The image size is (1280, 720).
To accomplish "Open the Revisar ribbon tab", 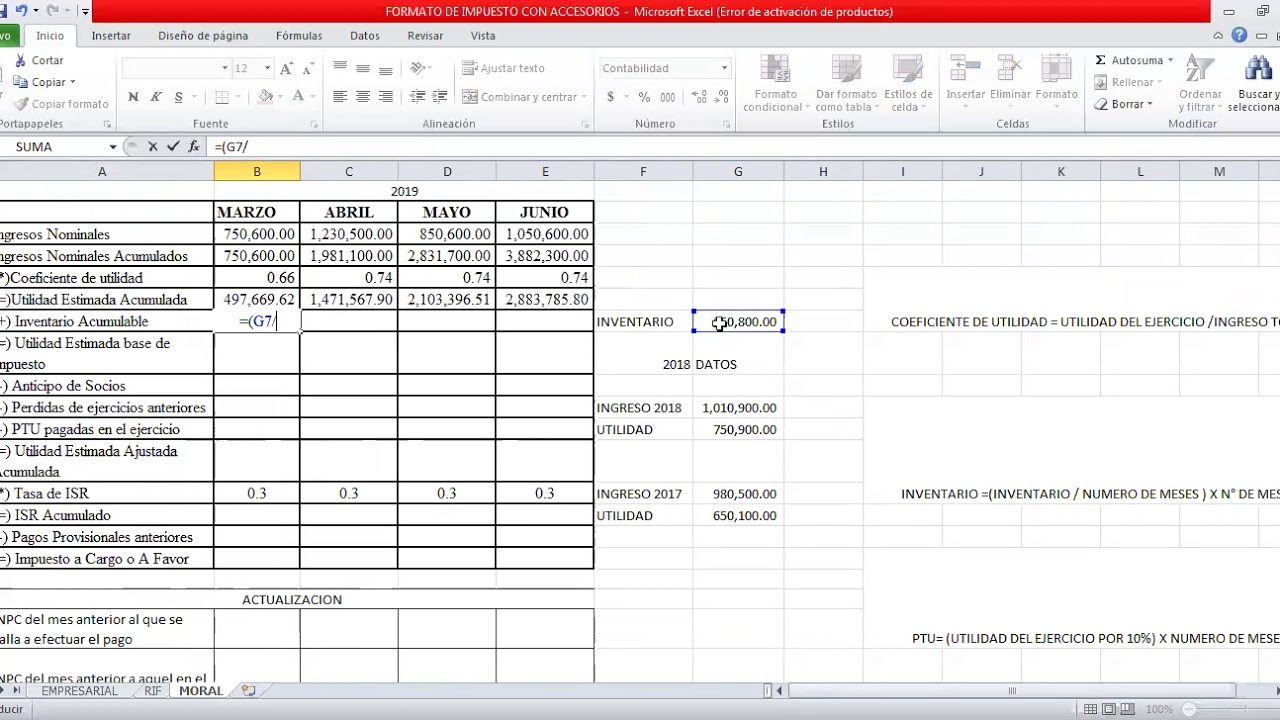I will [425, 35].
